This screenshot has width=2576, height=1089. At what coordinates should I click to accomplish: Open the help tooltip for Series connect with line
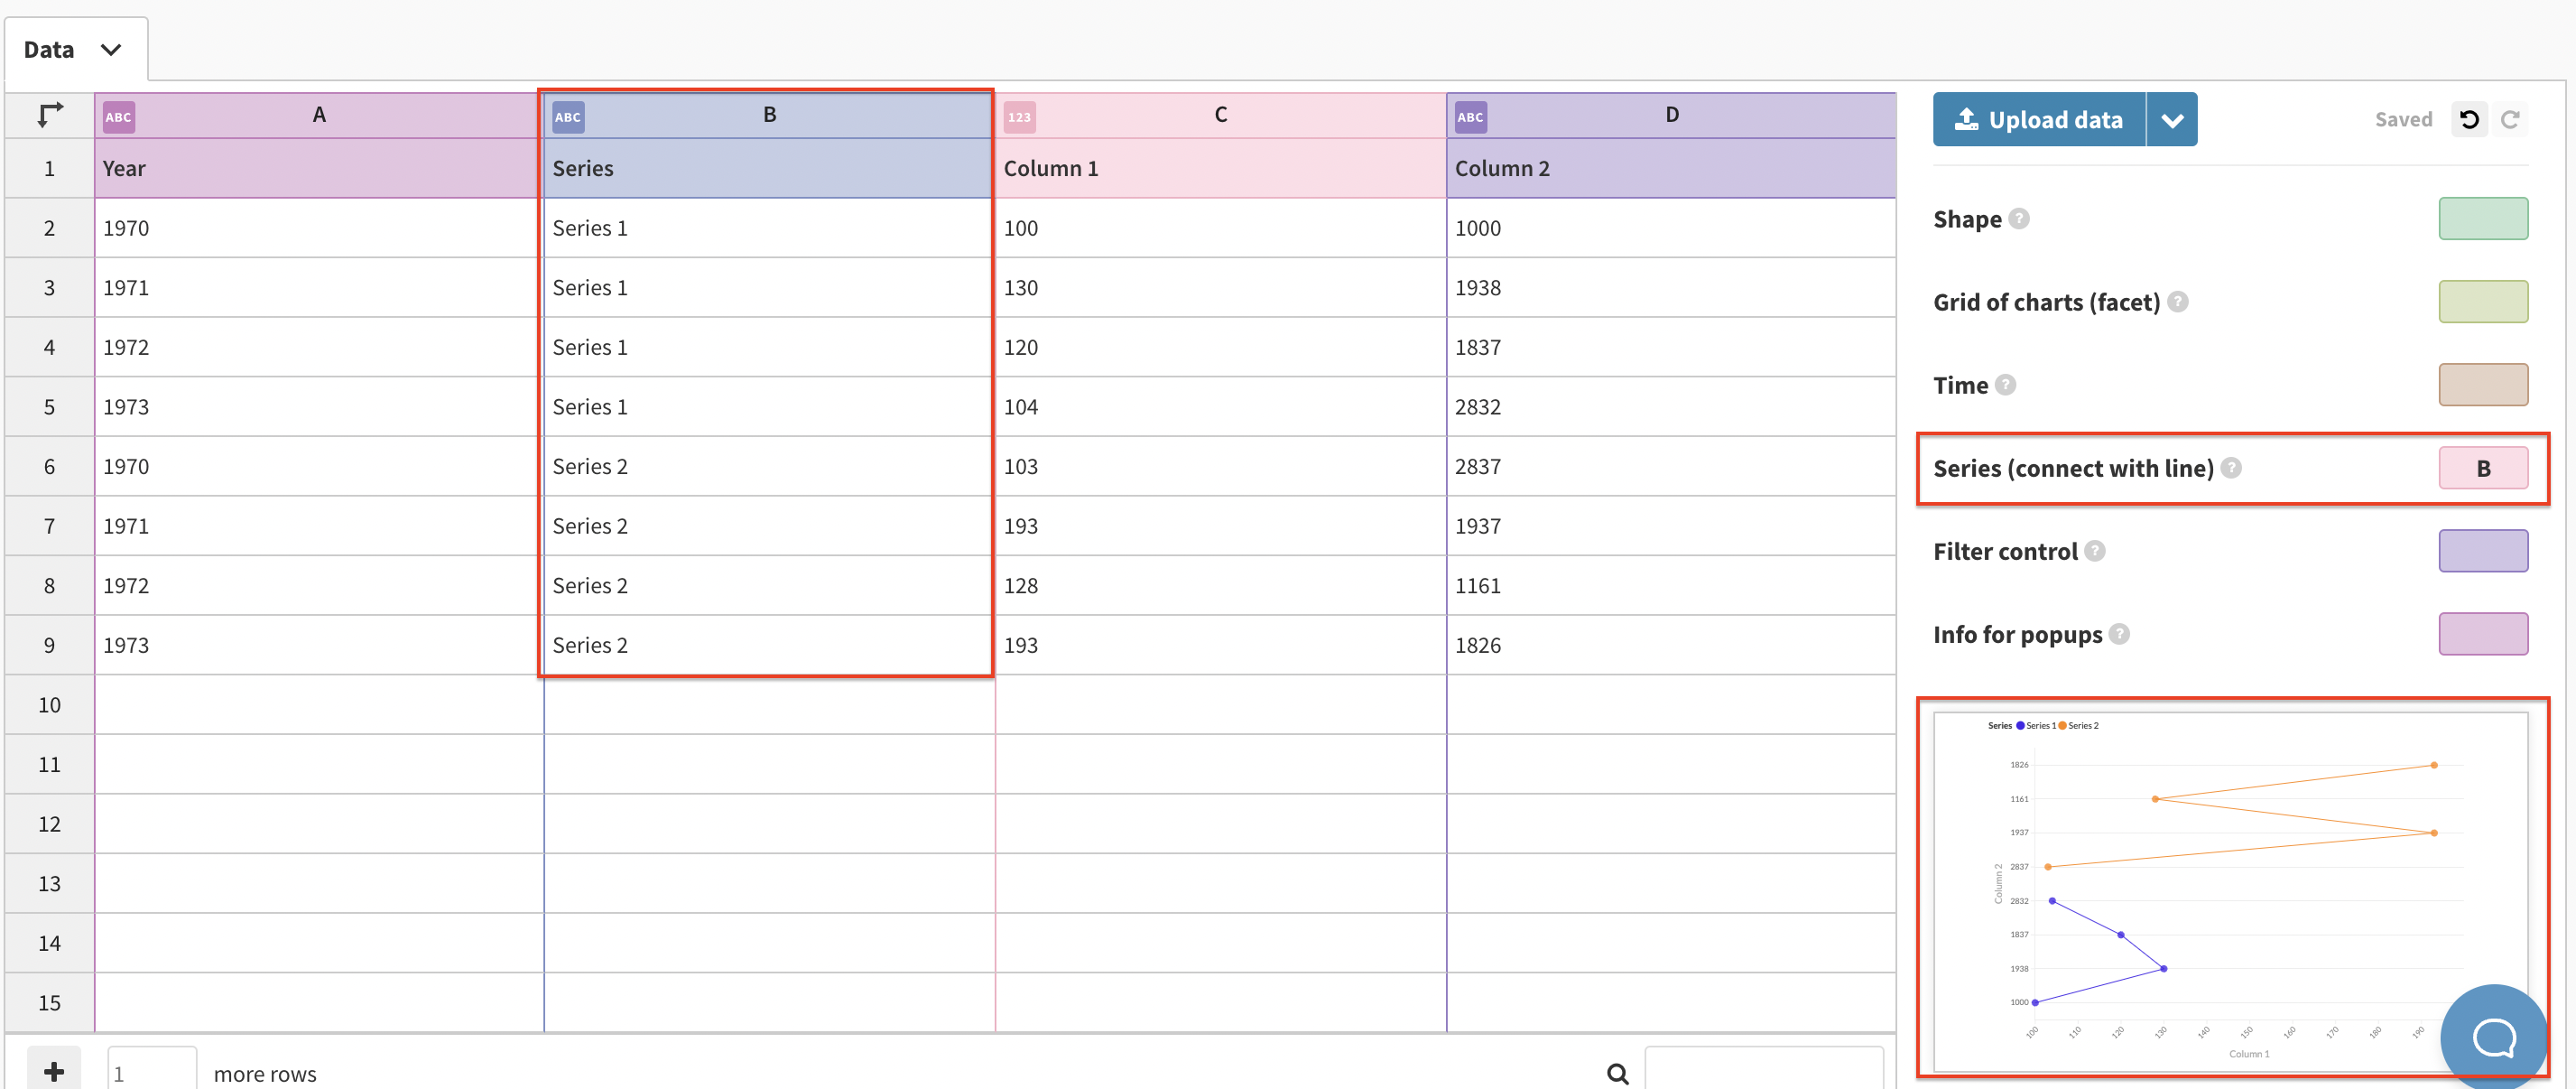pyautogui.click(x=2233, y=467)
